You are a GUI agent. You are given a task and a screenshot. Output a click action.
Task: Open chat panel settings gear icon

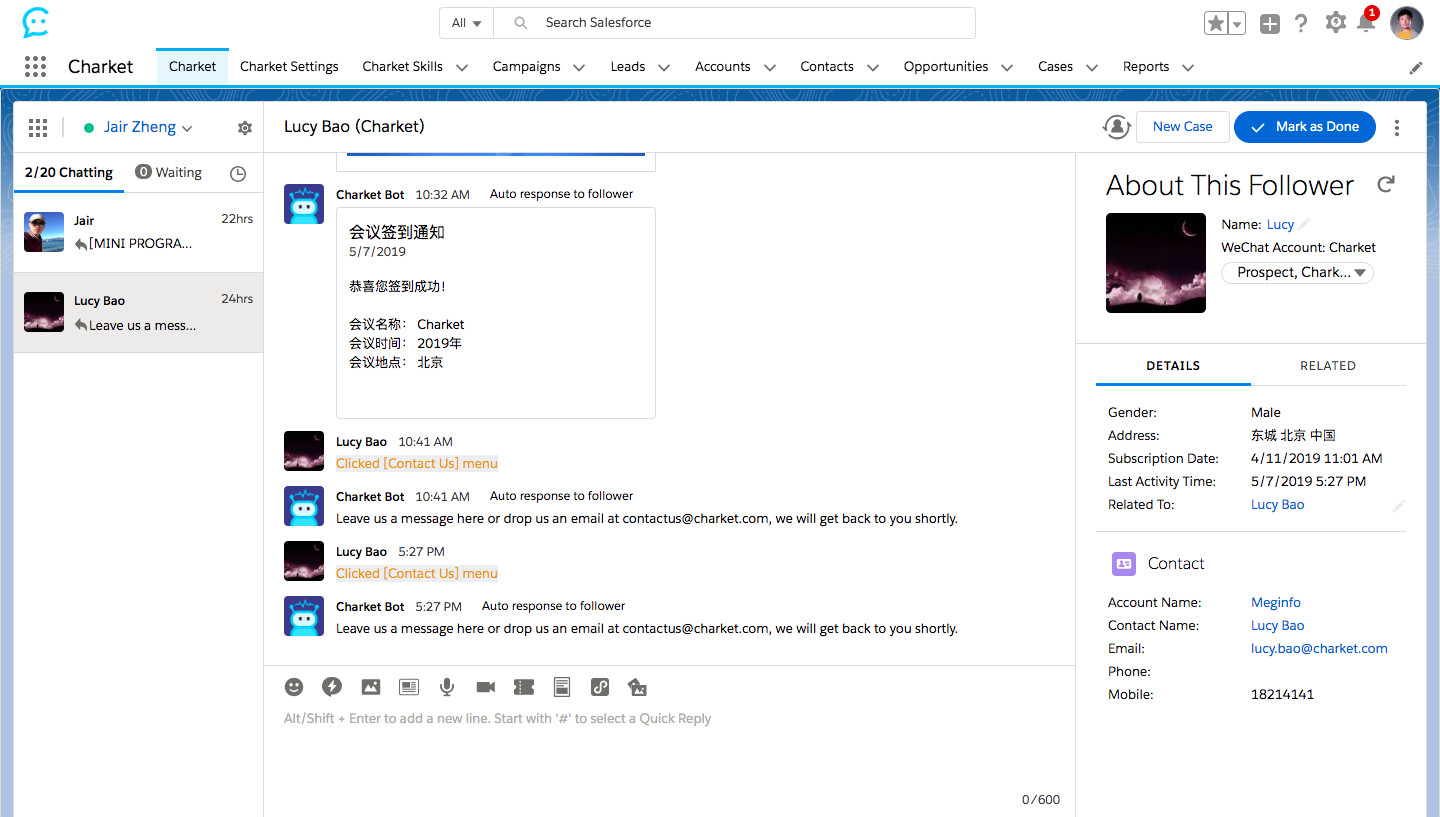[x=245, y=128]
